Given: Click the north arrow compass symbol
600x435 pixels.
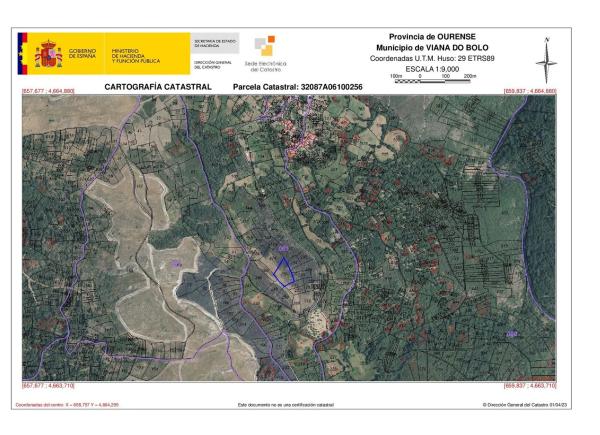Looking at the screenshot, I should pyautogui.click(x=546, y=60).
